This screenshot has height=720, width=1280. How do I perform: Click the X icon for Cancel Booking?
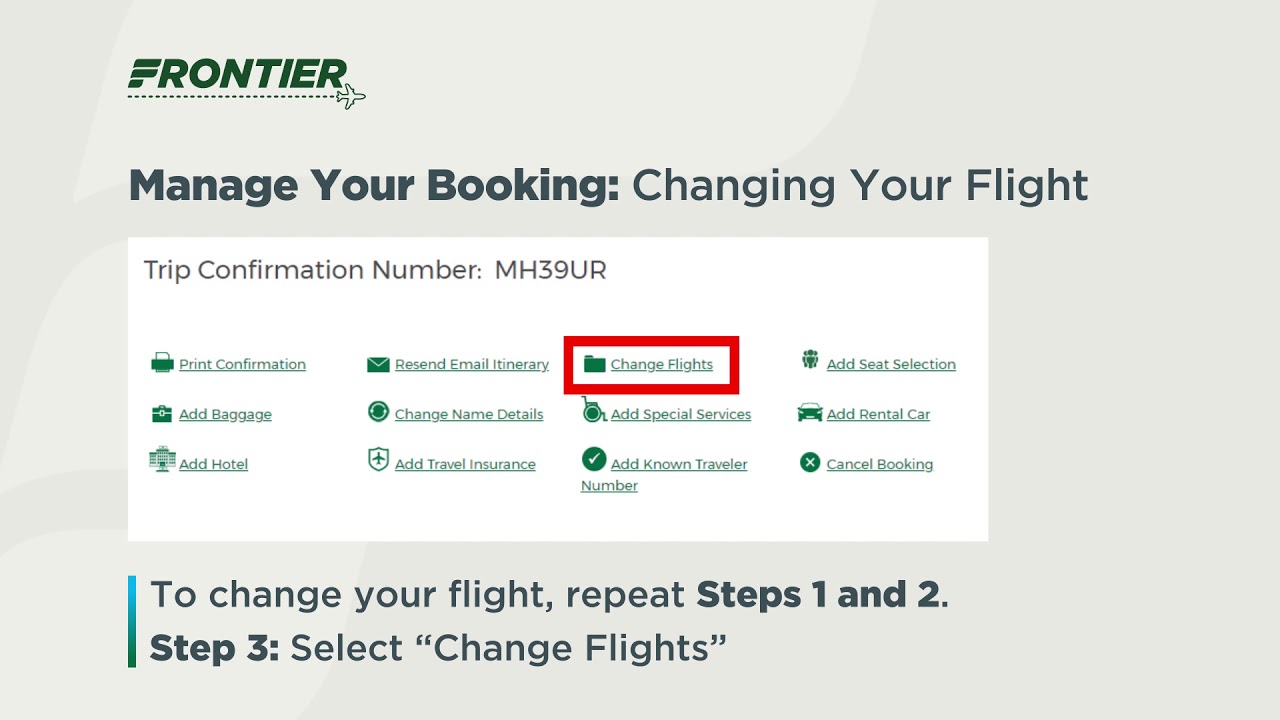(x=810, y=462)
